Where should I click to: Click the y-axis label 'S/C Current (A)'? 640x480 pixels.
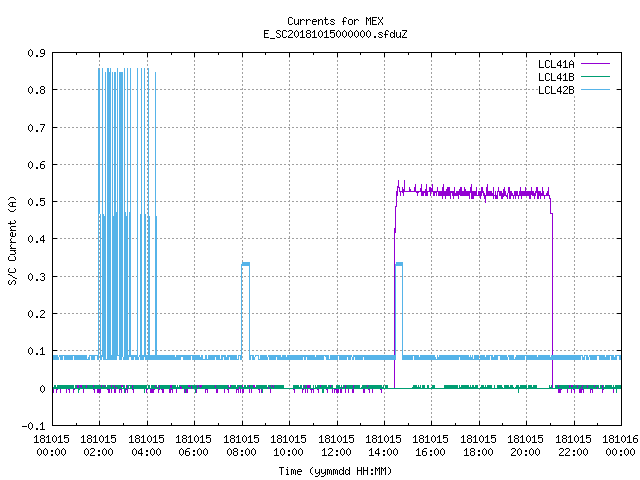13,240
